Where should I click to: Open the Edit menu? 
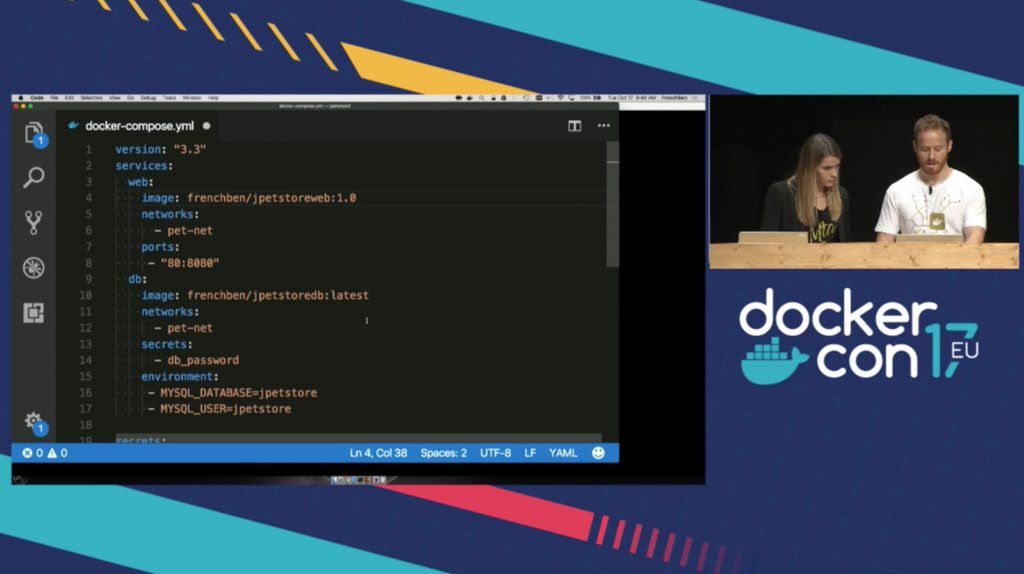tap(69, 98)
